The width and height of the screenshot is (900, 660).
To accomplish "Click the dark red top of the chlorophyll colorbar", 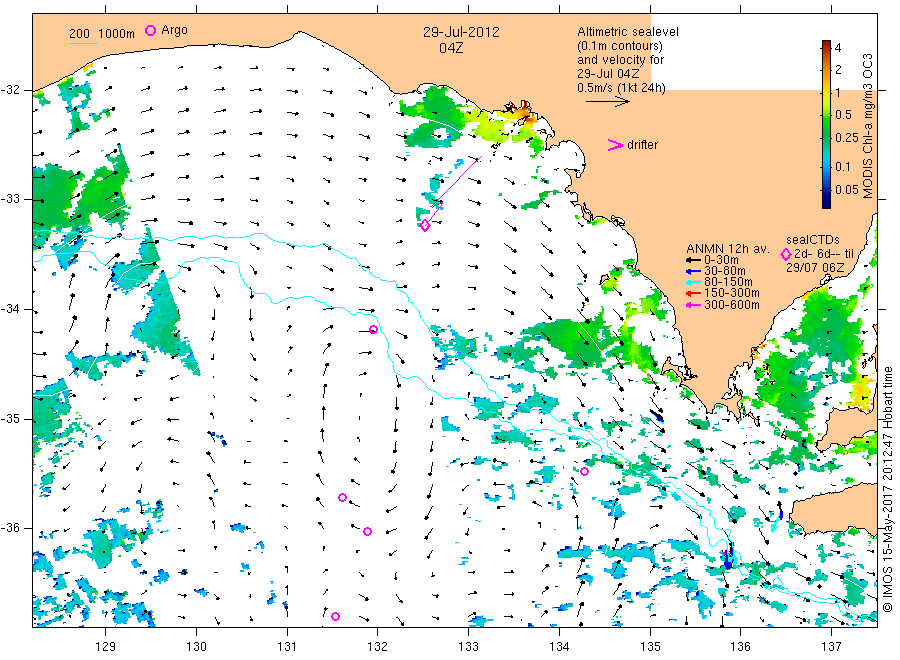I will [x=826, y=44].
